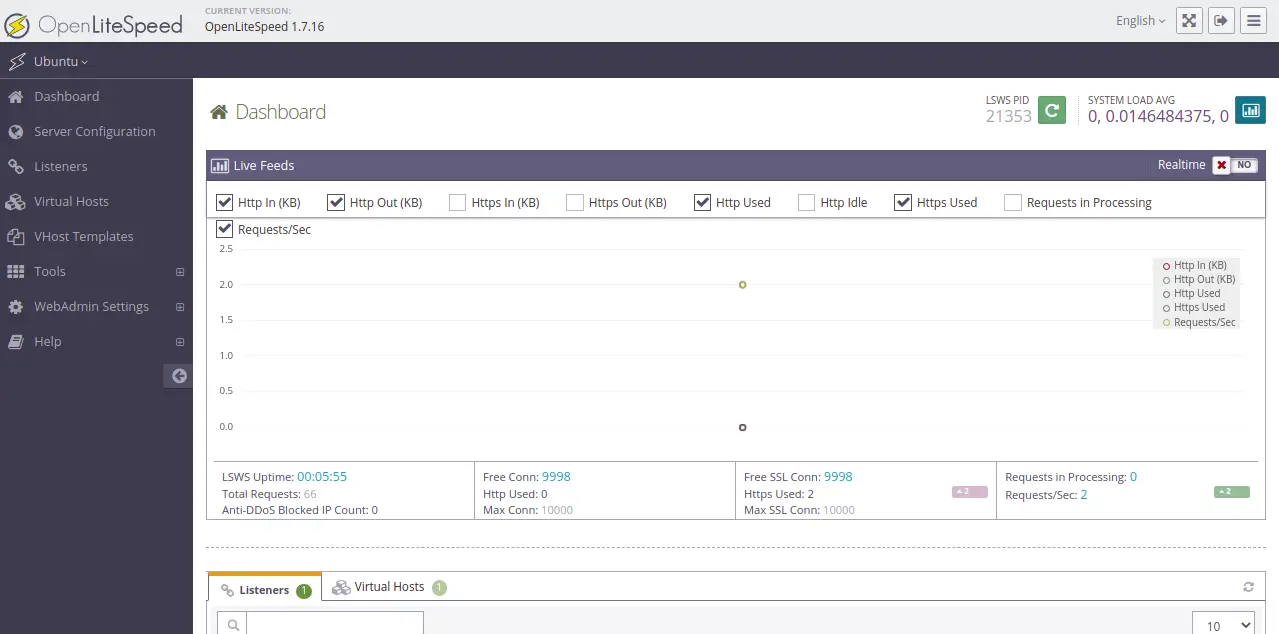Switch to the Virtual Hosts tab
The width and height of the screenshot is (1279, 634).
tap(389, 588)
